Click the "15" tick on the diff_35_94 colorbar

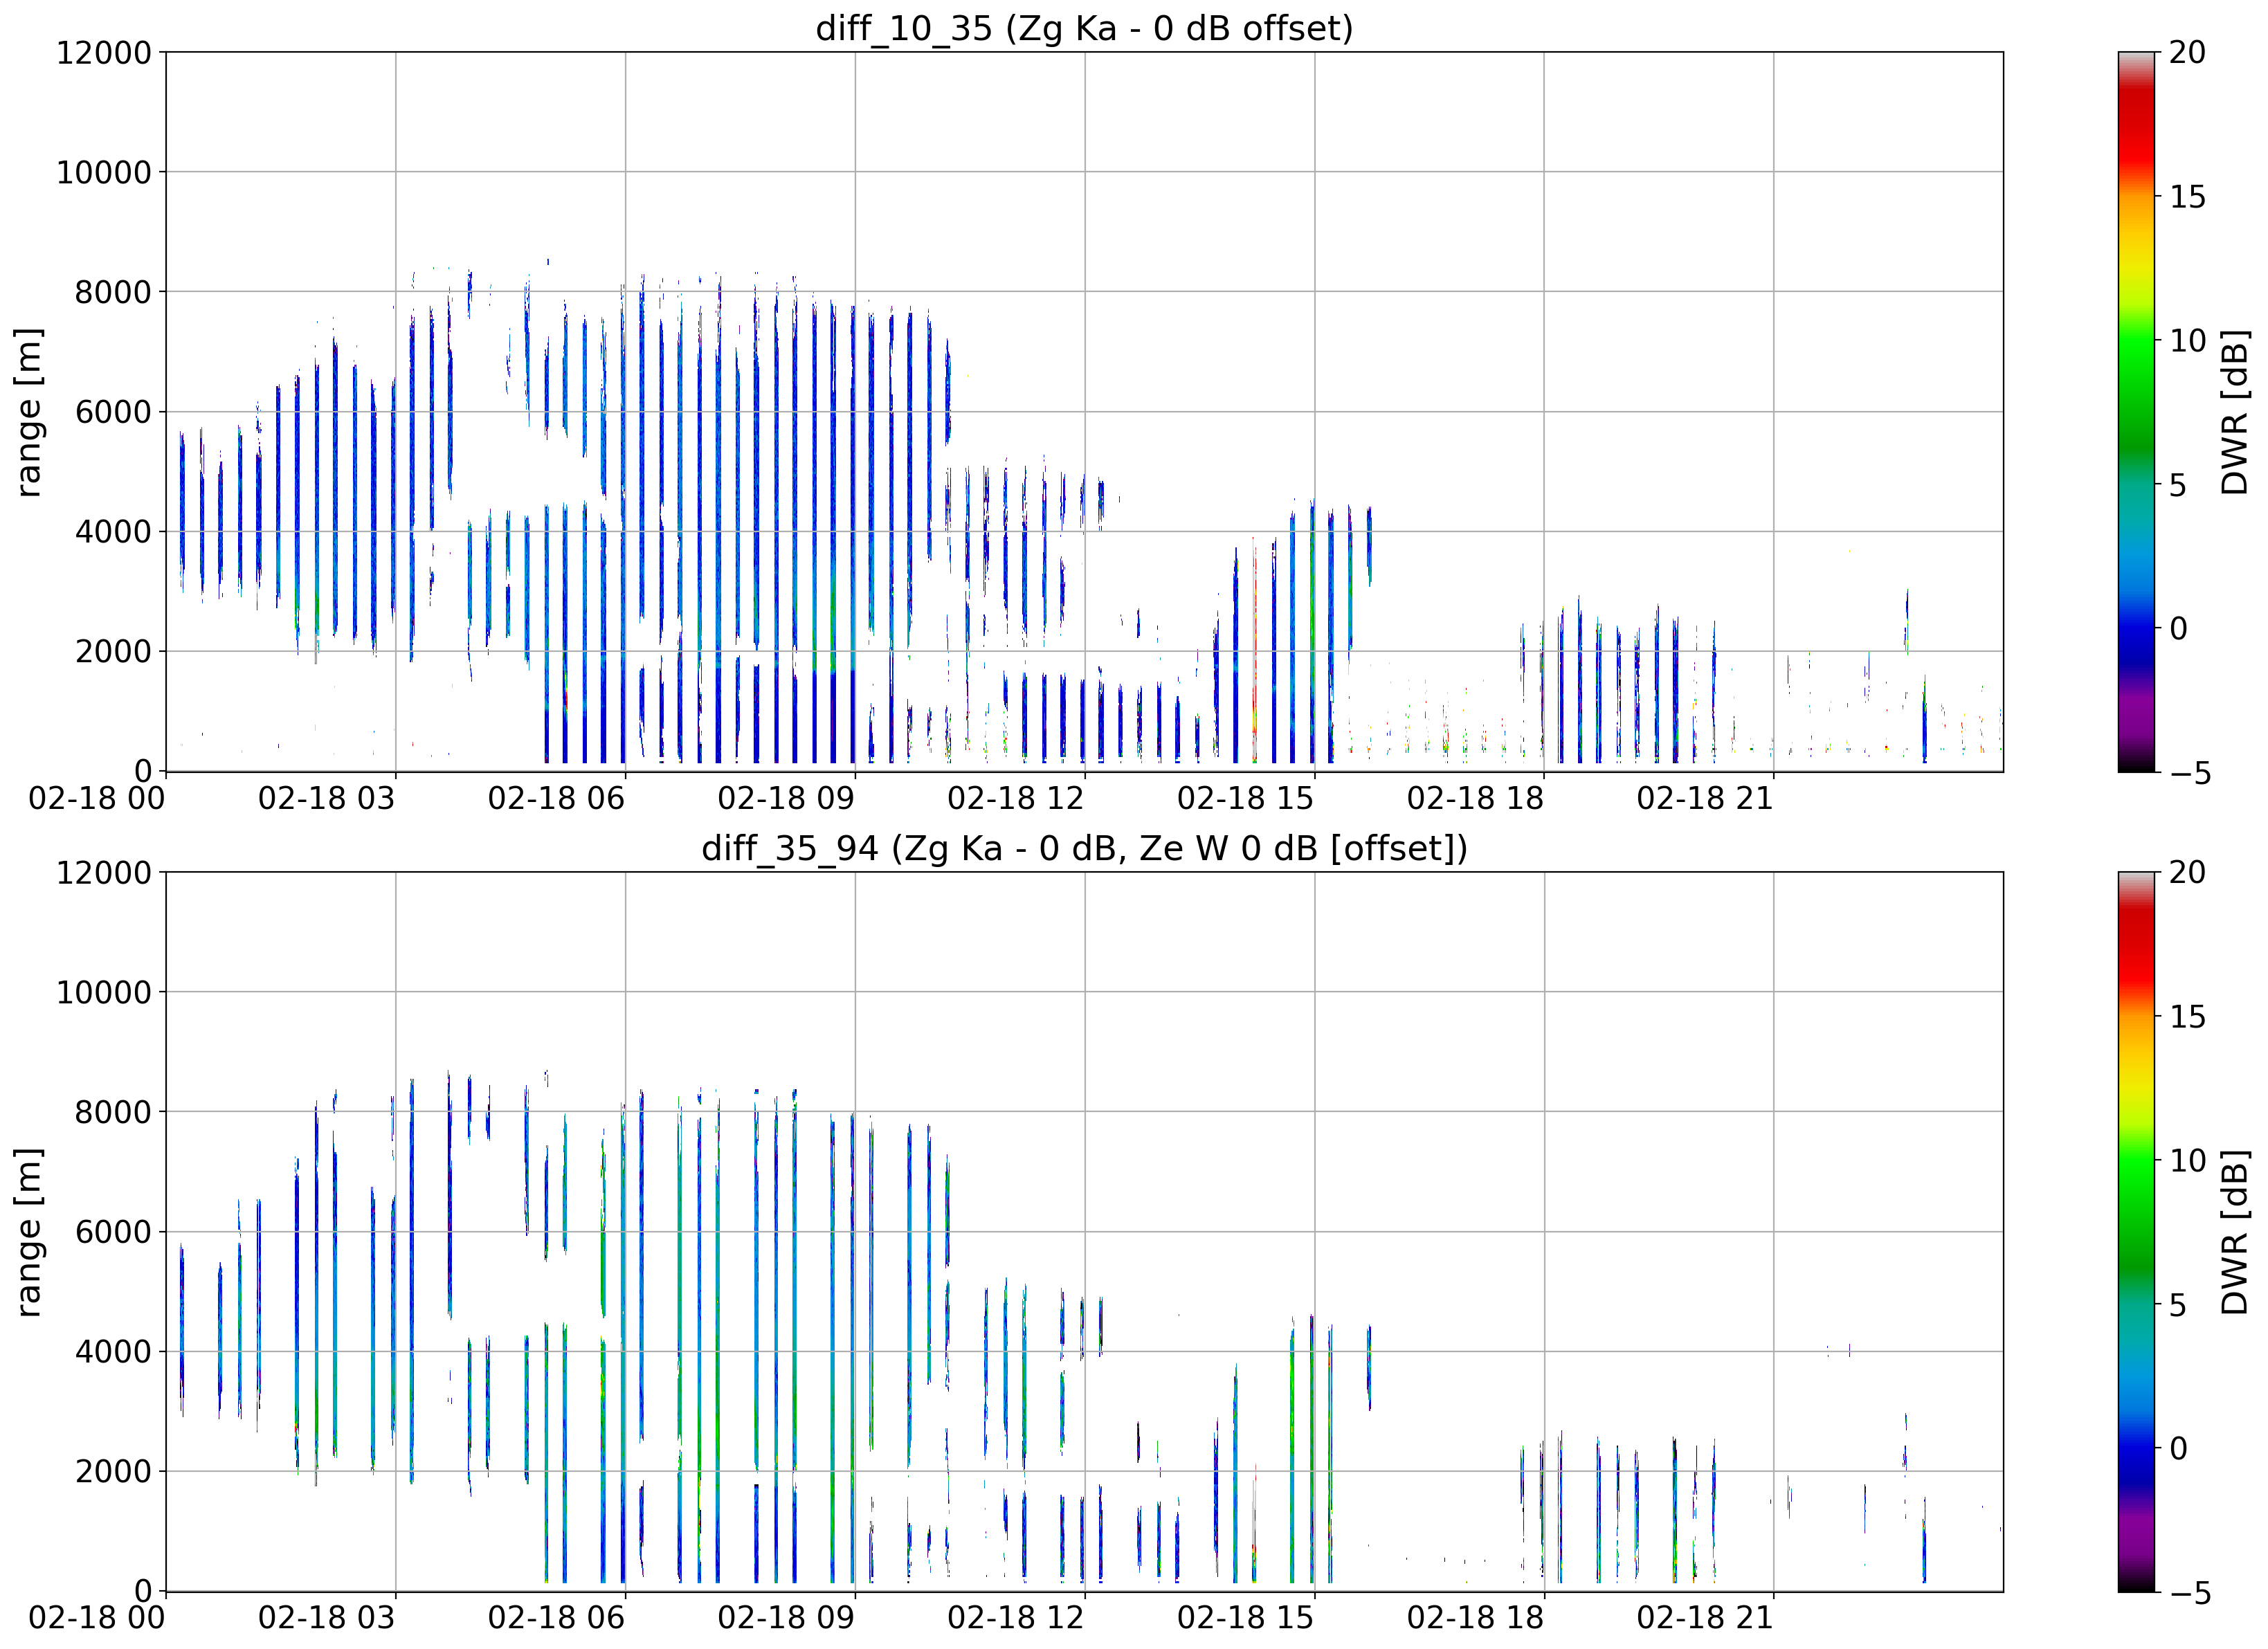2187,1017
